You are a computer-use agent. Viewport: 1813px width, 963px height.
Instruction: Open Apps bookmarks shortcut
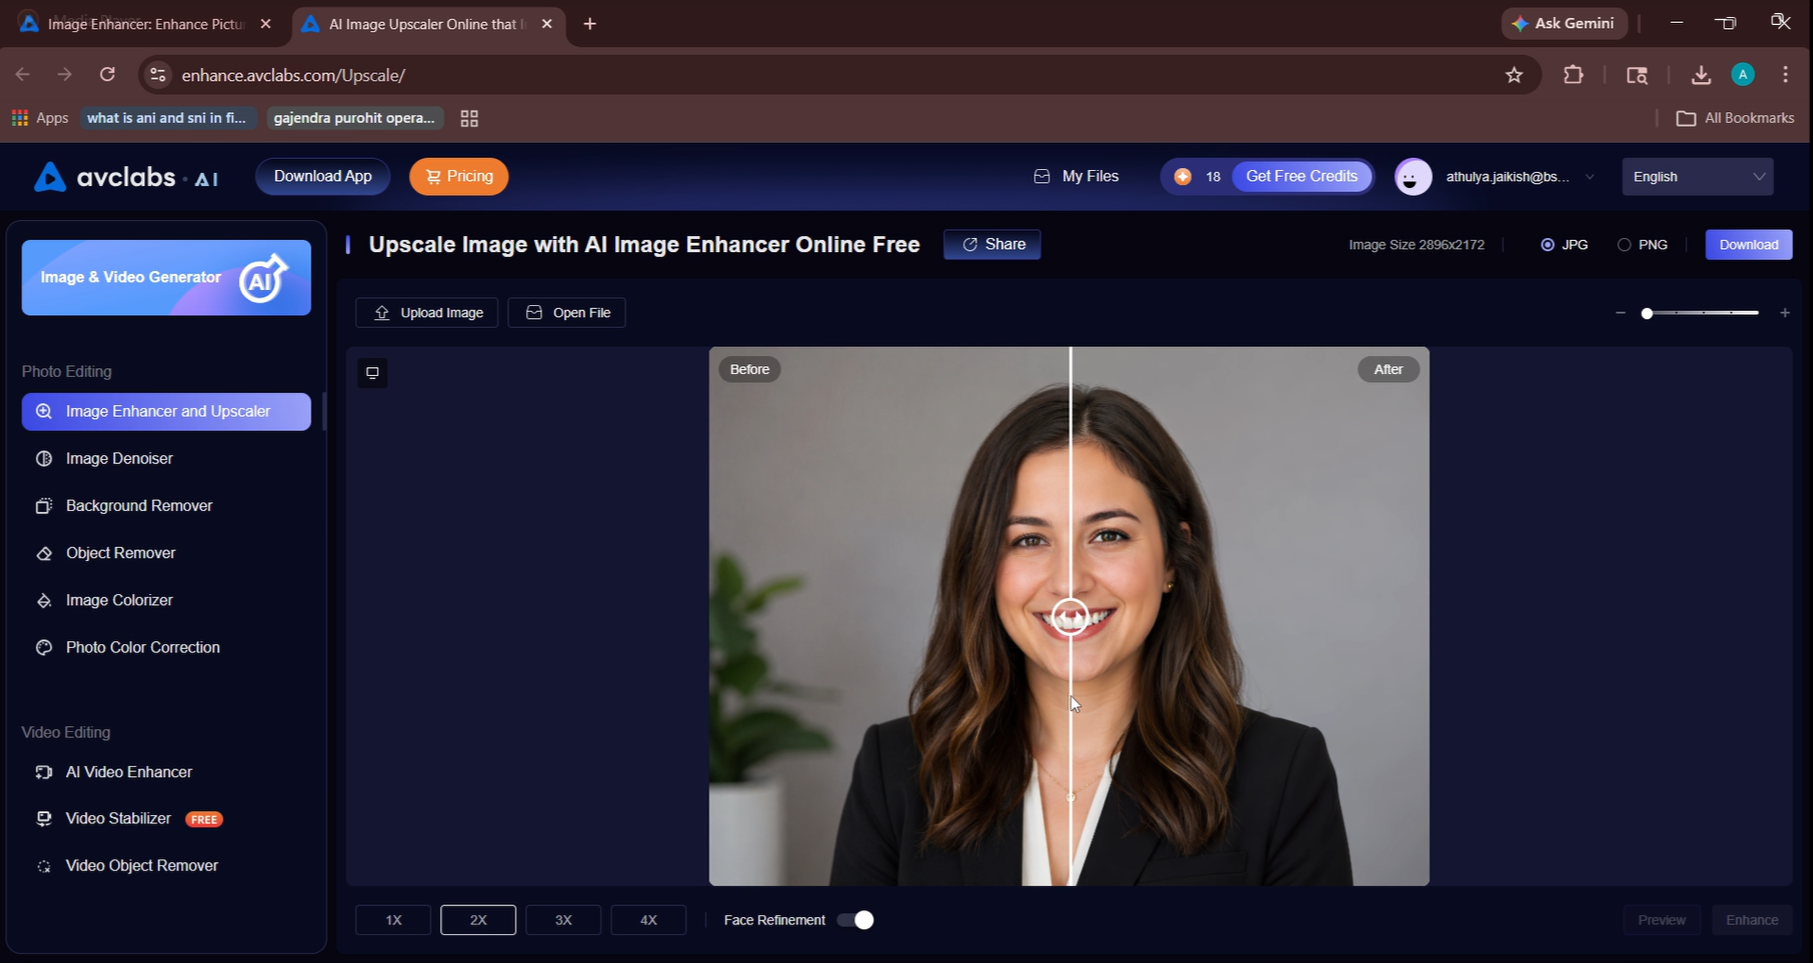40,118
